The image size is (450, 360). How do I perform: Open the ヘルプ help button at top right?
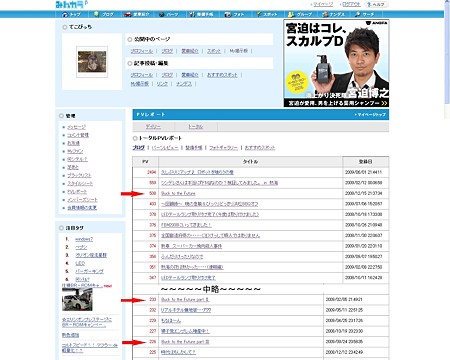point(377,5)
